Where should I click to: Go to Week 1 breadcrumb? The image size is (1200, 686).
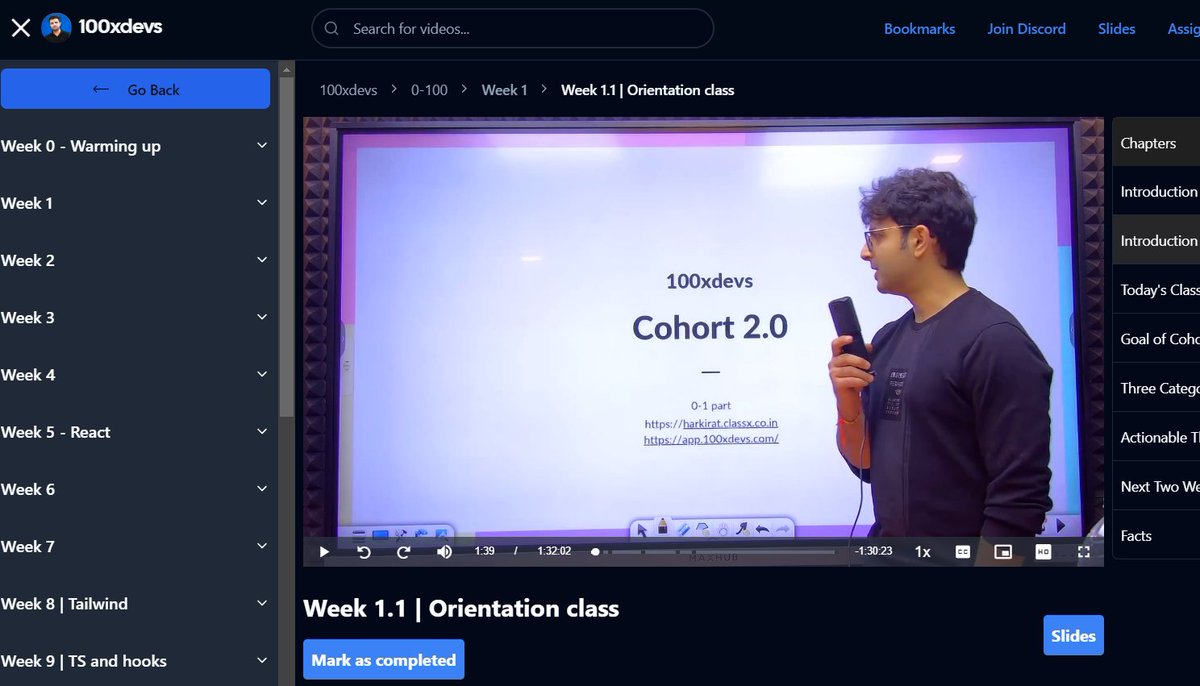[504, 90]
